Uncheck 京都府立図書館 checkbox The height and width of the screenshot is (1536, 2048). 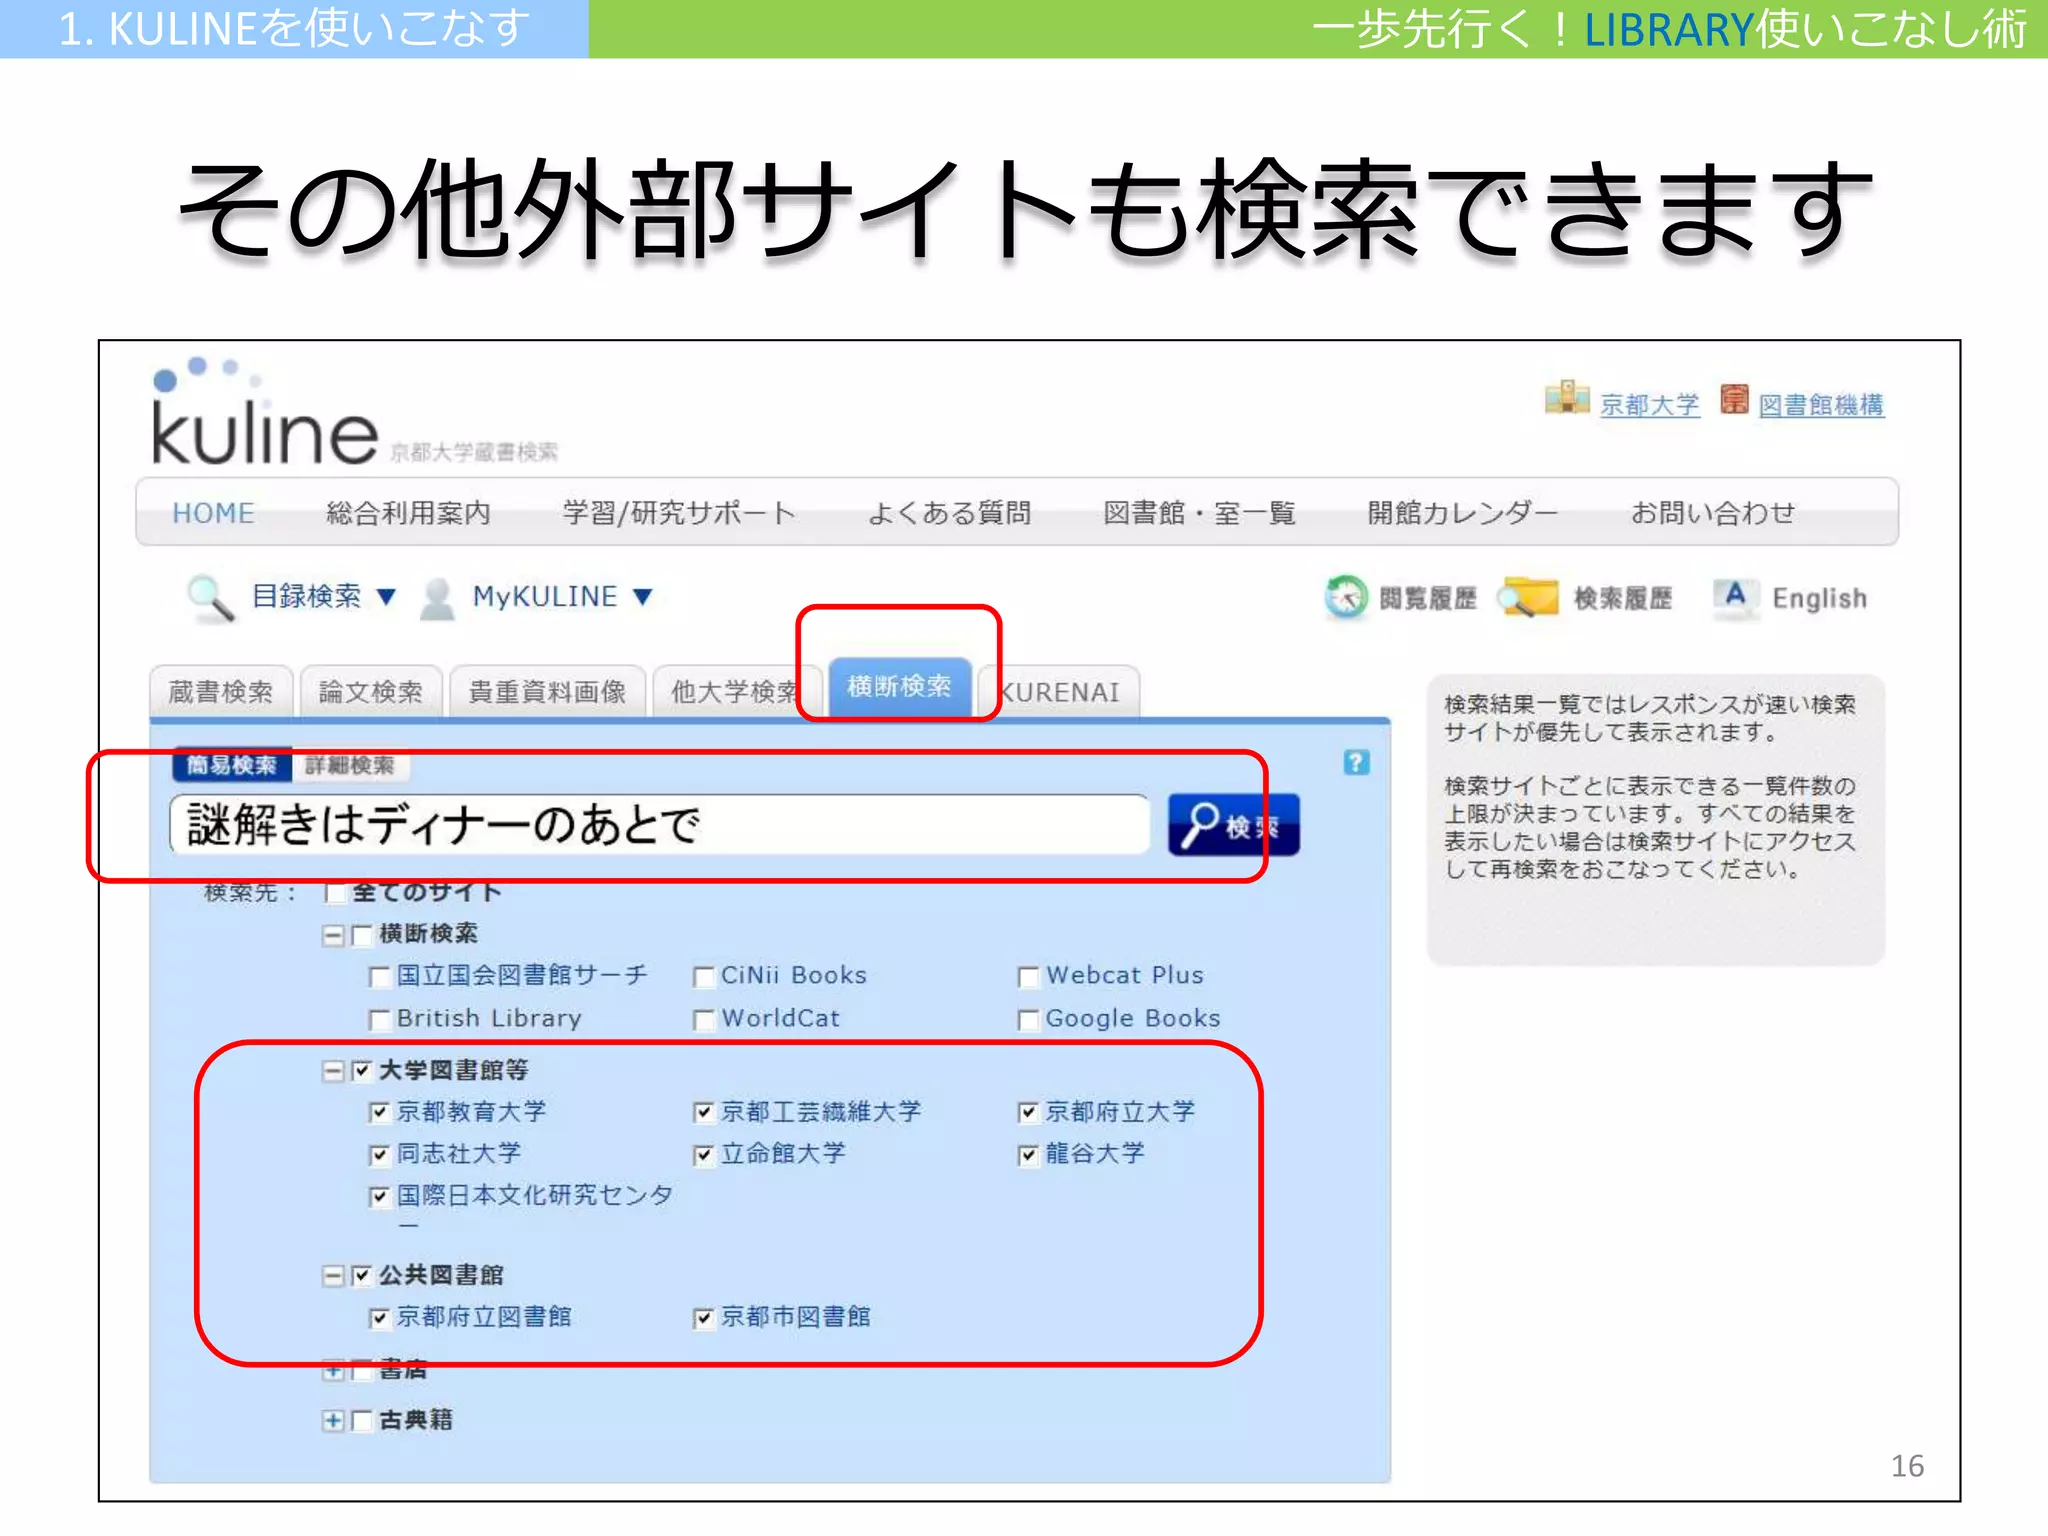point(379,1319)
